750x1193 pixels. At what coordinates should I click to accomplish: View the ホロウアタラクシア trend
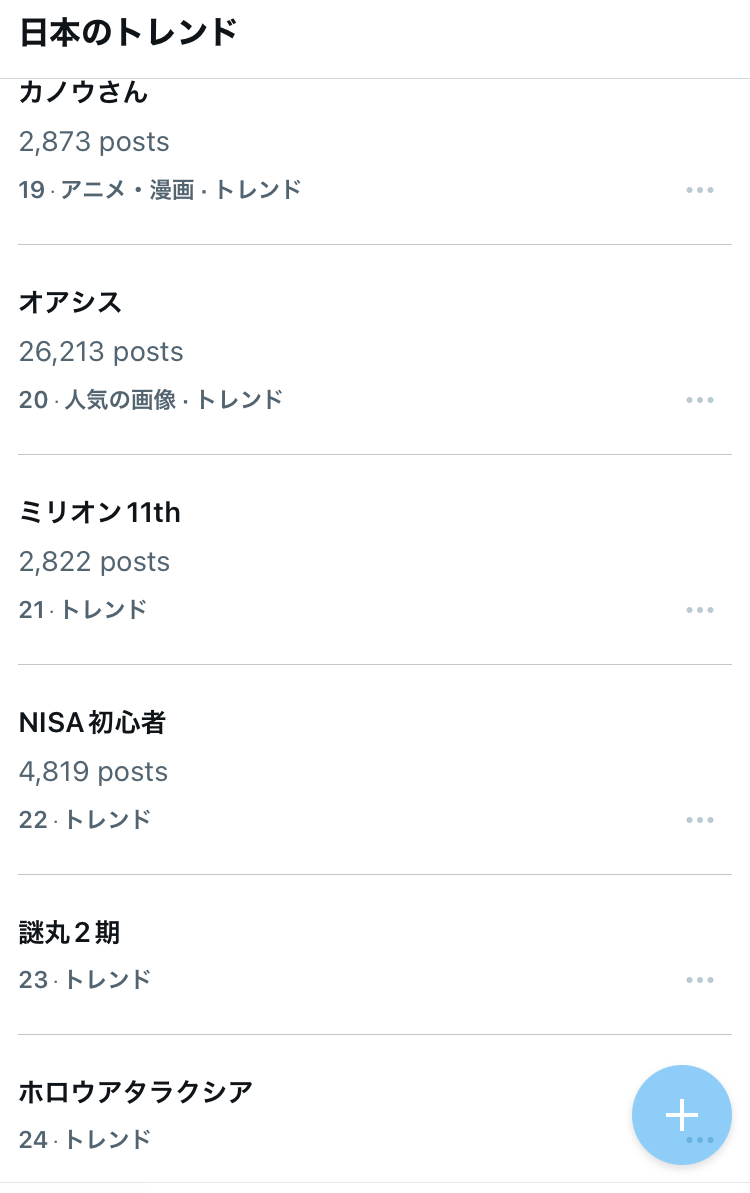click(136, 1092)
